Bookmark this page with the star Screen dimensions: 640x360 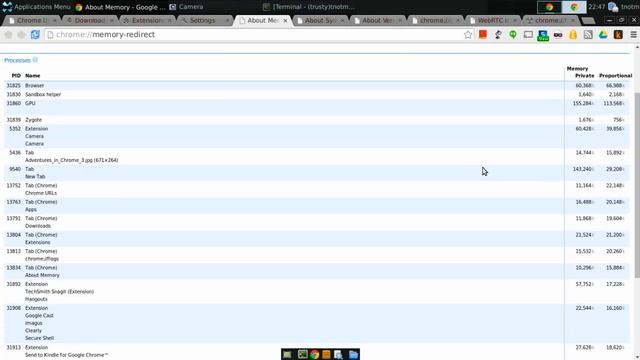[468, 35]
